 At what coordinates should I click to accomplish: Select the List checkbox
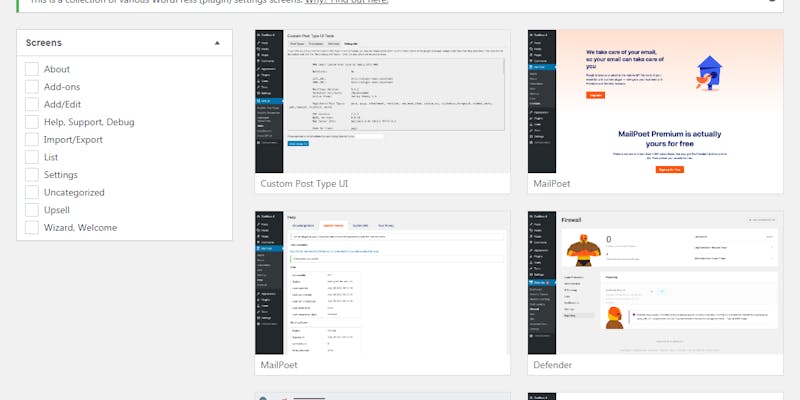(x=32, y=157)
